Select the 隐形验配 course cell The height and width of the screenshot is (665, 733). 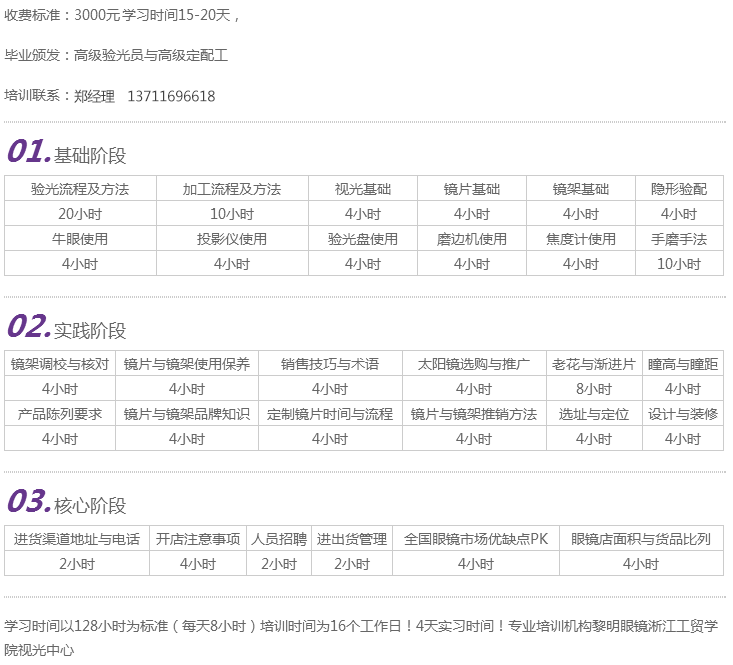coord(679,189)
